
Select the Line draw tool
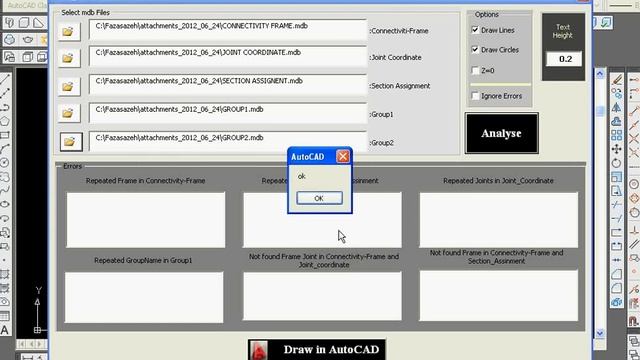5,79
